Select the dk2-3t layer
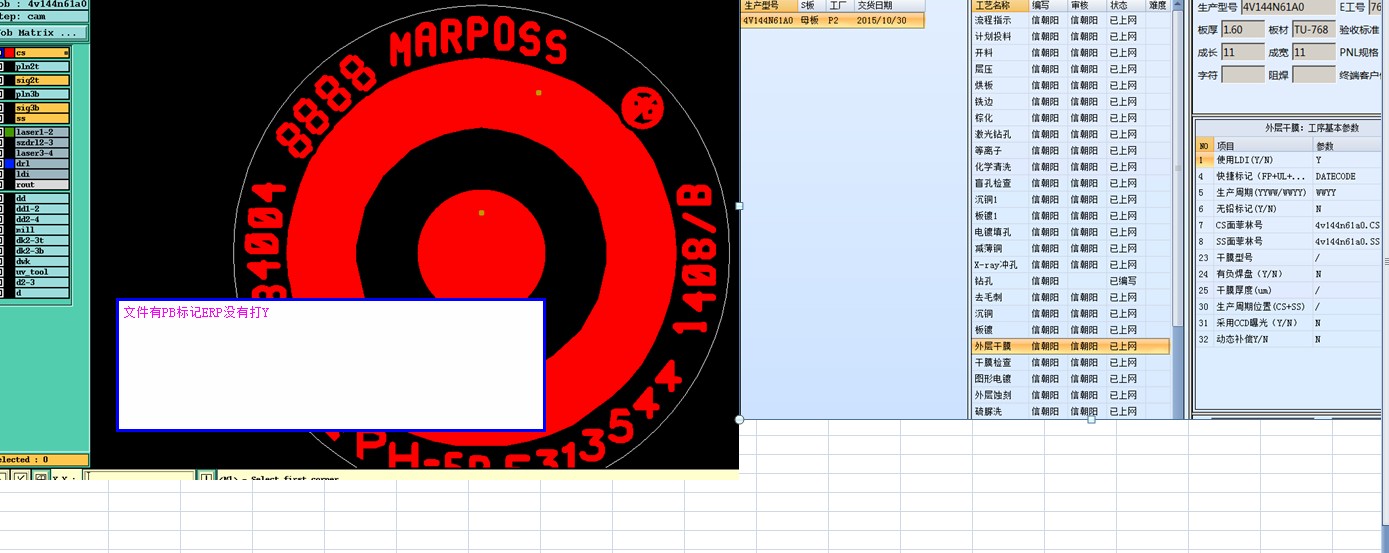The image size is (1389, 553). pyautogui.click(x=41, y=240)
